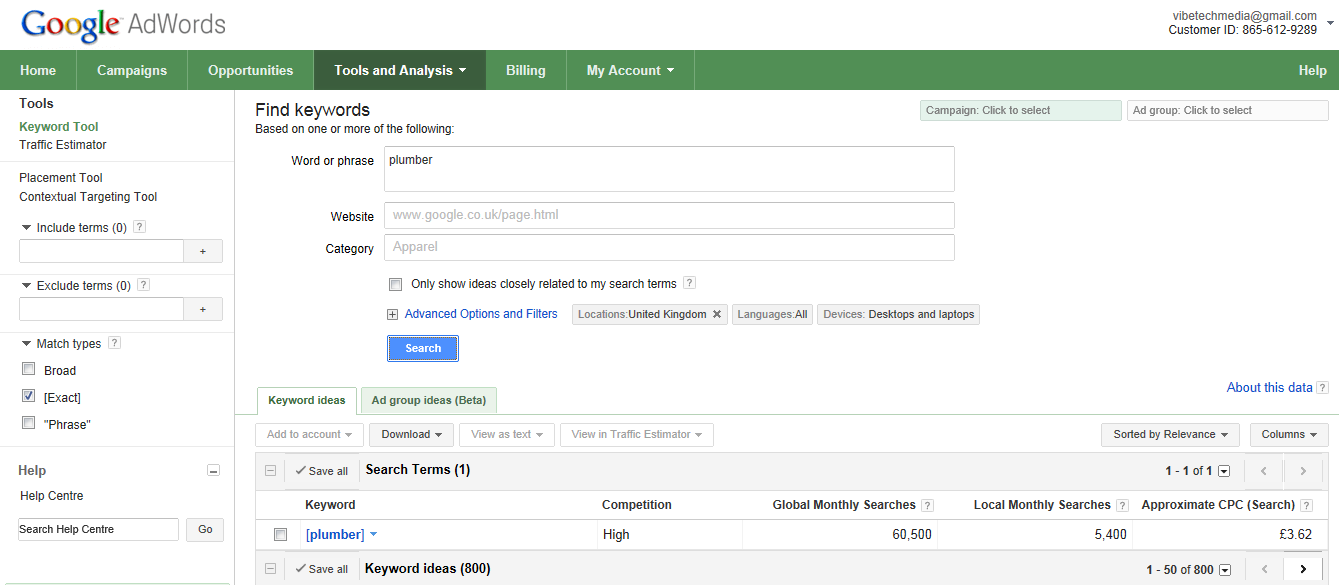Go to the Home tab

click(x=38, y=70)
